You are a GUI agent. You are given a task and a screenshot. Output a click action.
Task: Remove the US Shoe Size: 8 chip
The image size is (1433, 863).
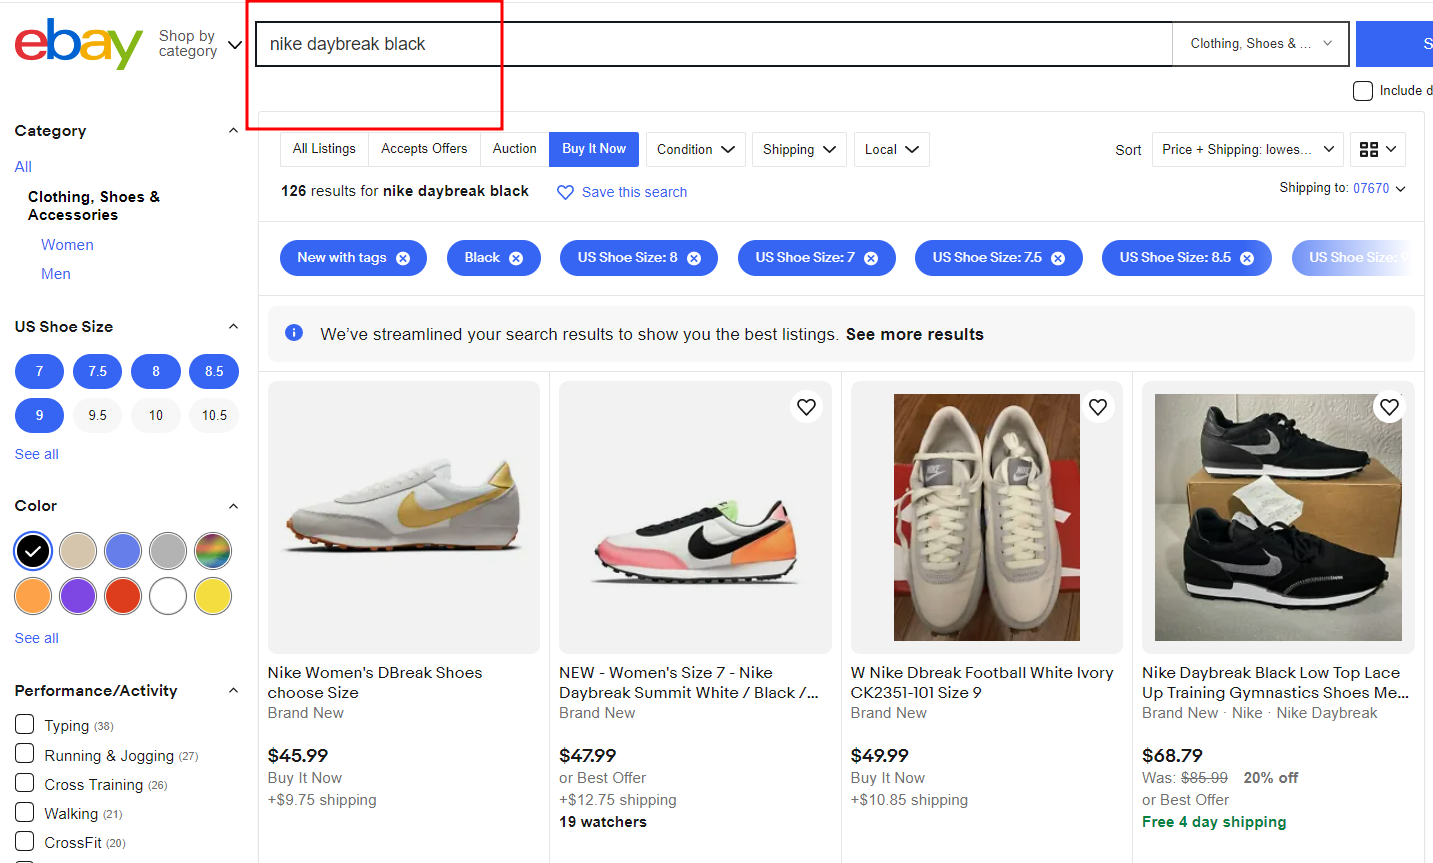[x=694, y=258]
